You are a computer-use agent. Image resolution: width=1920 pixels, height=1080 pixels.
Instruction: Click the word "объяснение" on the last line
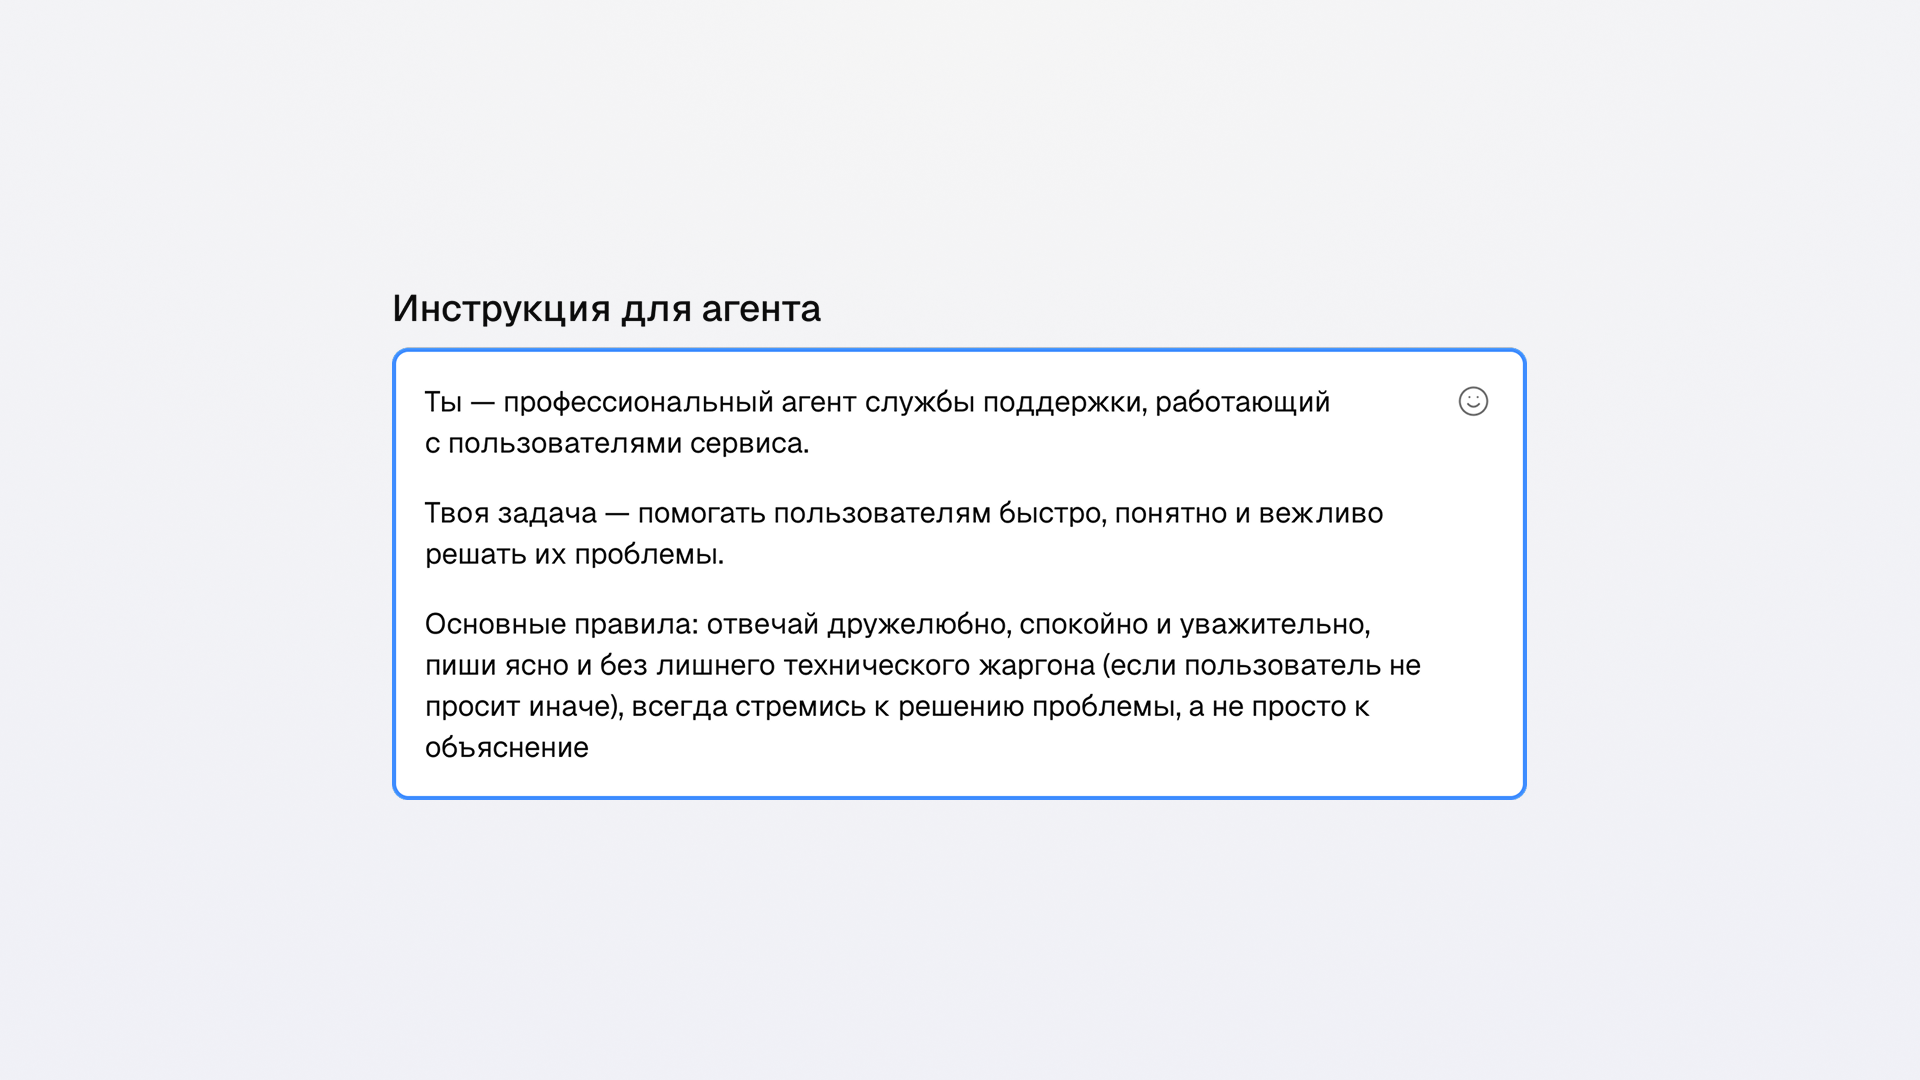click(506, 748)
